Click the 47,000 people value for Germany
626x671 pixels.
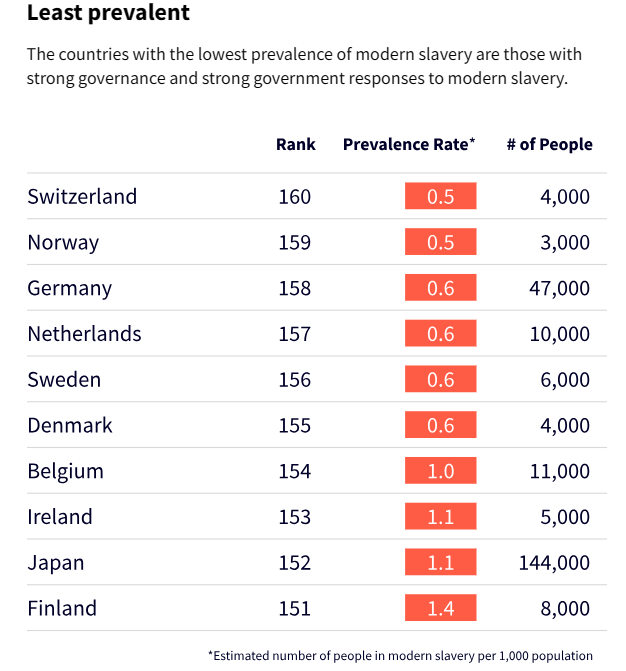(559, 288)
